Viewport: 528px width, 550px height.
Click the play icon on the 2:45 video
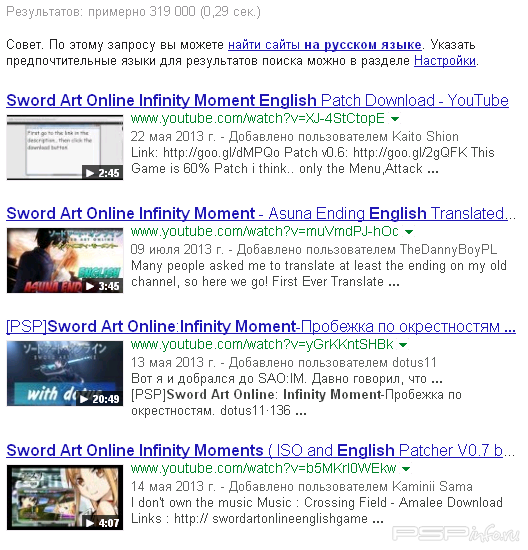[90, 173]
